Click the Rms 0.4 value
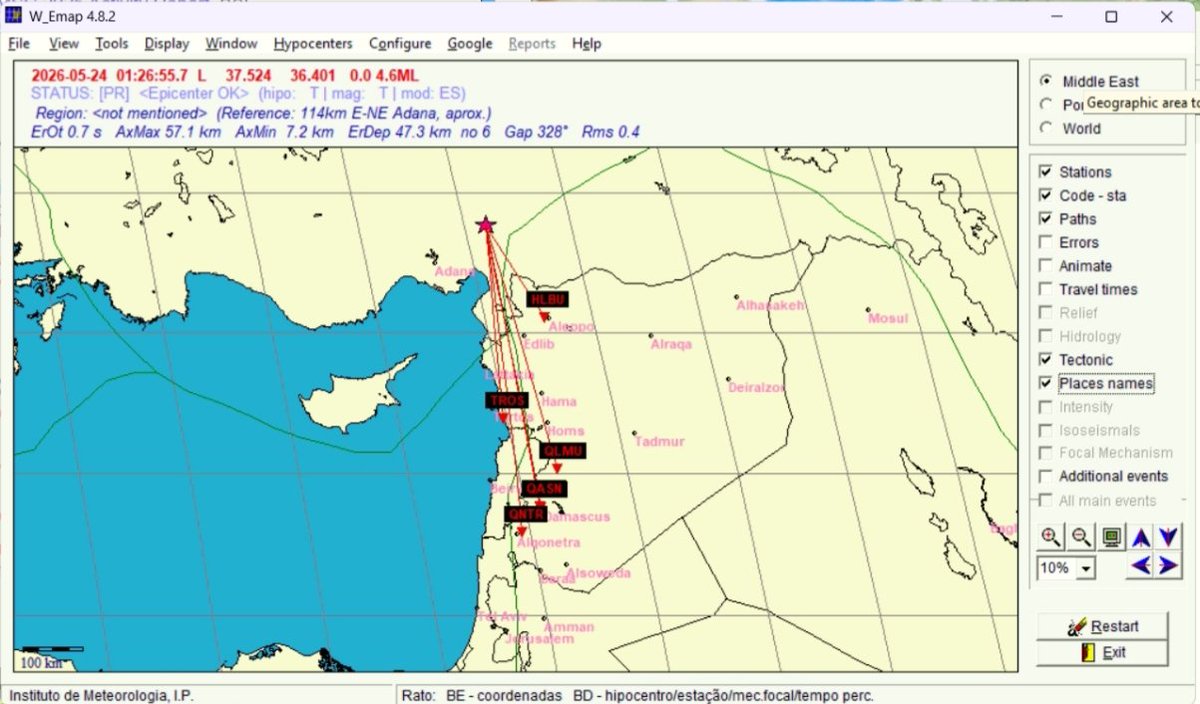Viewport: 1200px width, 704px height. click(x=611, y=132)
